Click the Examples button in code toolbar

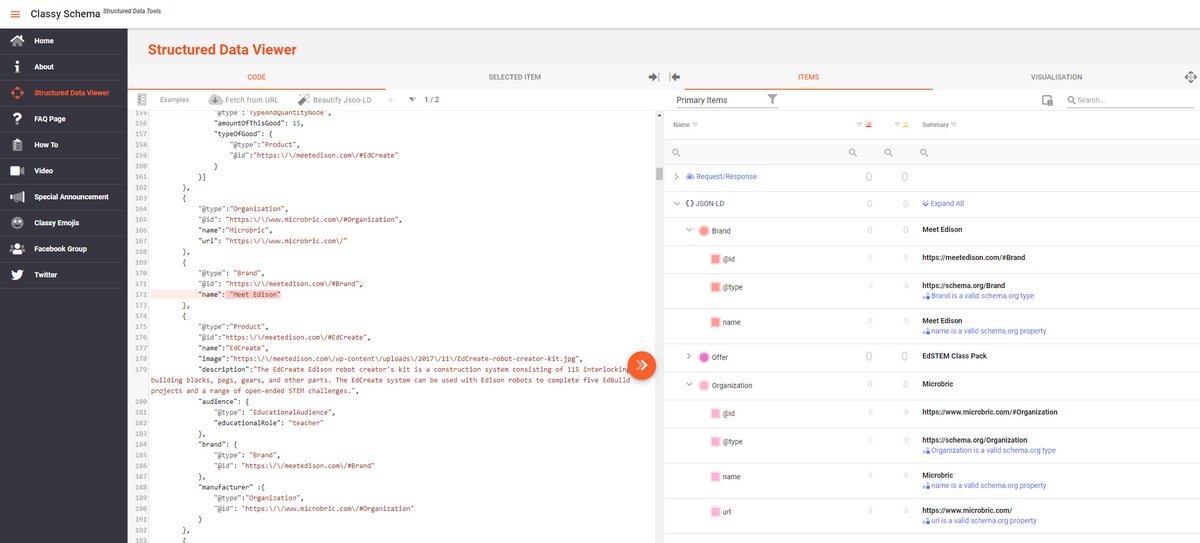click(x=174, y=100)
